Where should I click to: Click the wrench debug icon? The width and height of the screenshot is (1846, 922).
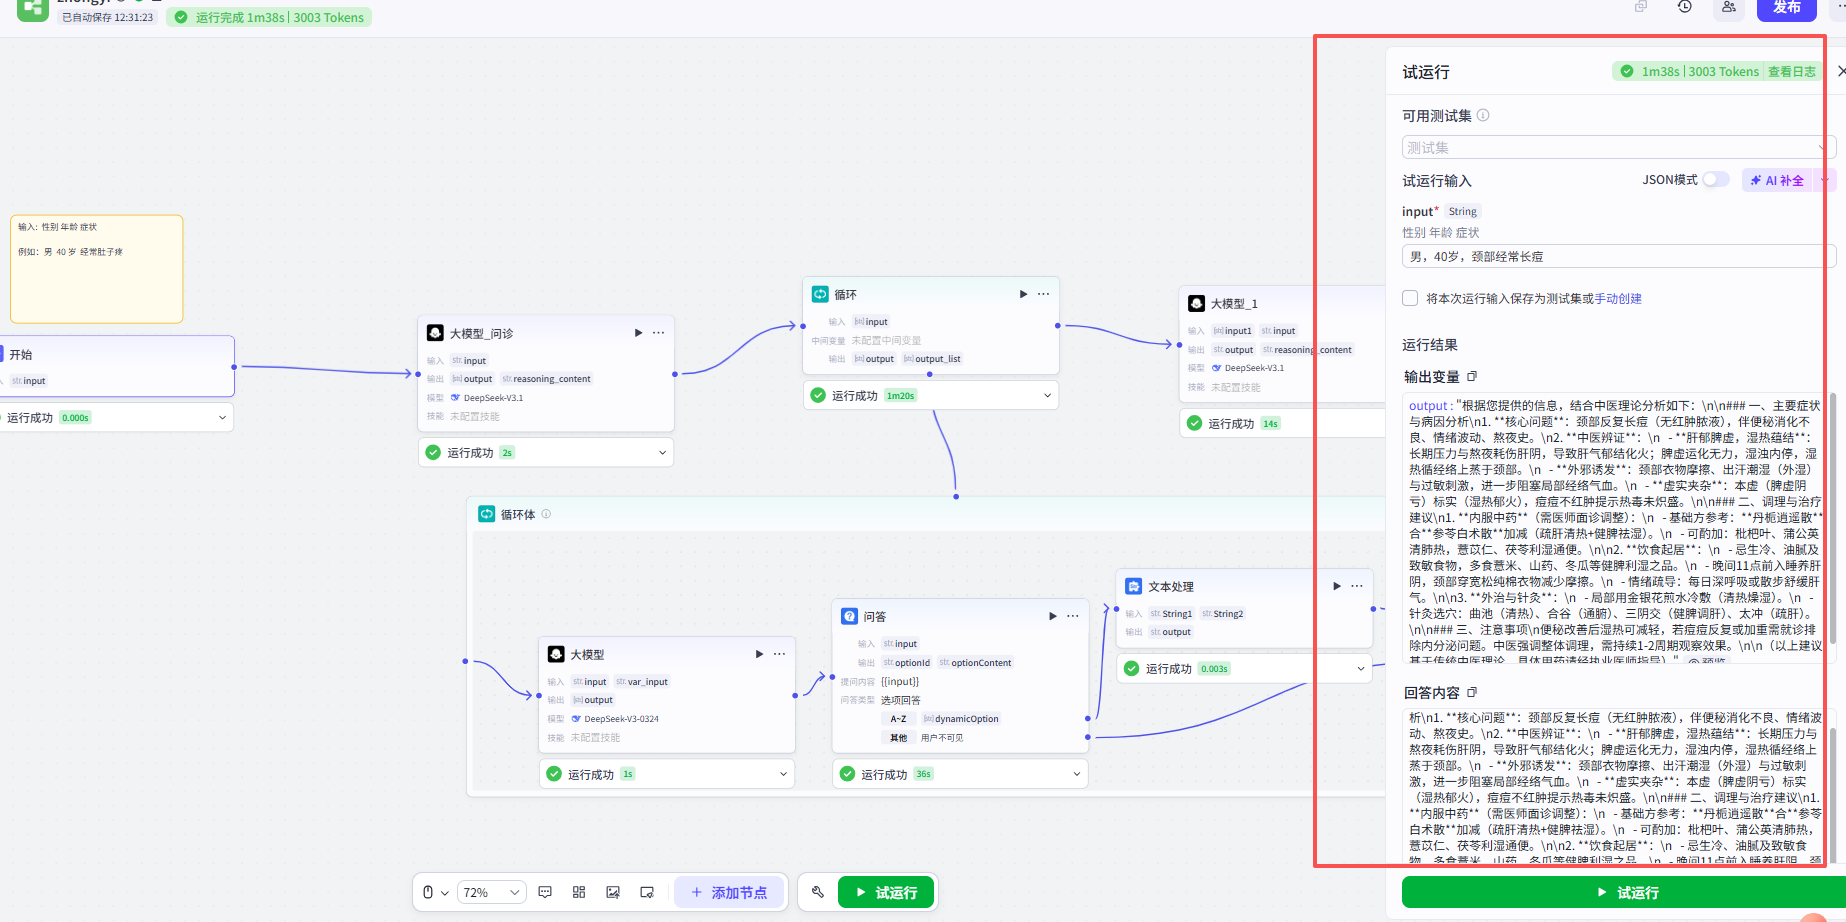[818, 892]
